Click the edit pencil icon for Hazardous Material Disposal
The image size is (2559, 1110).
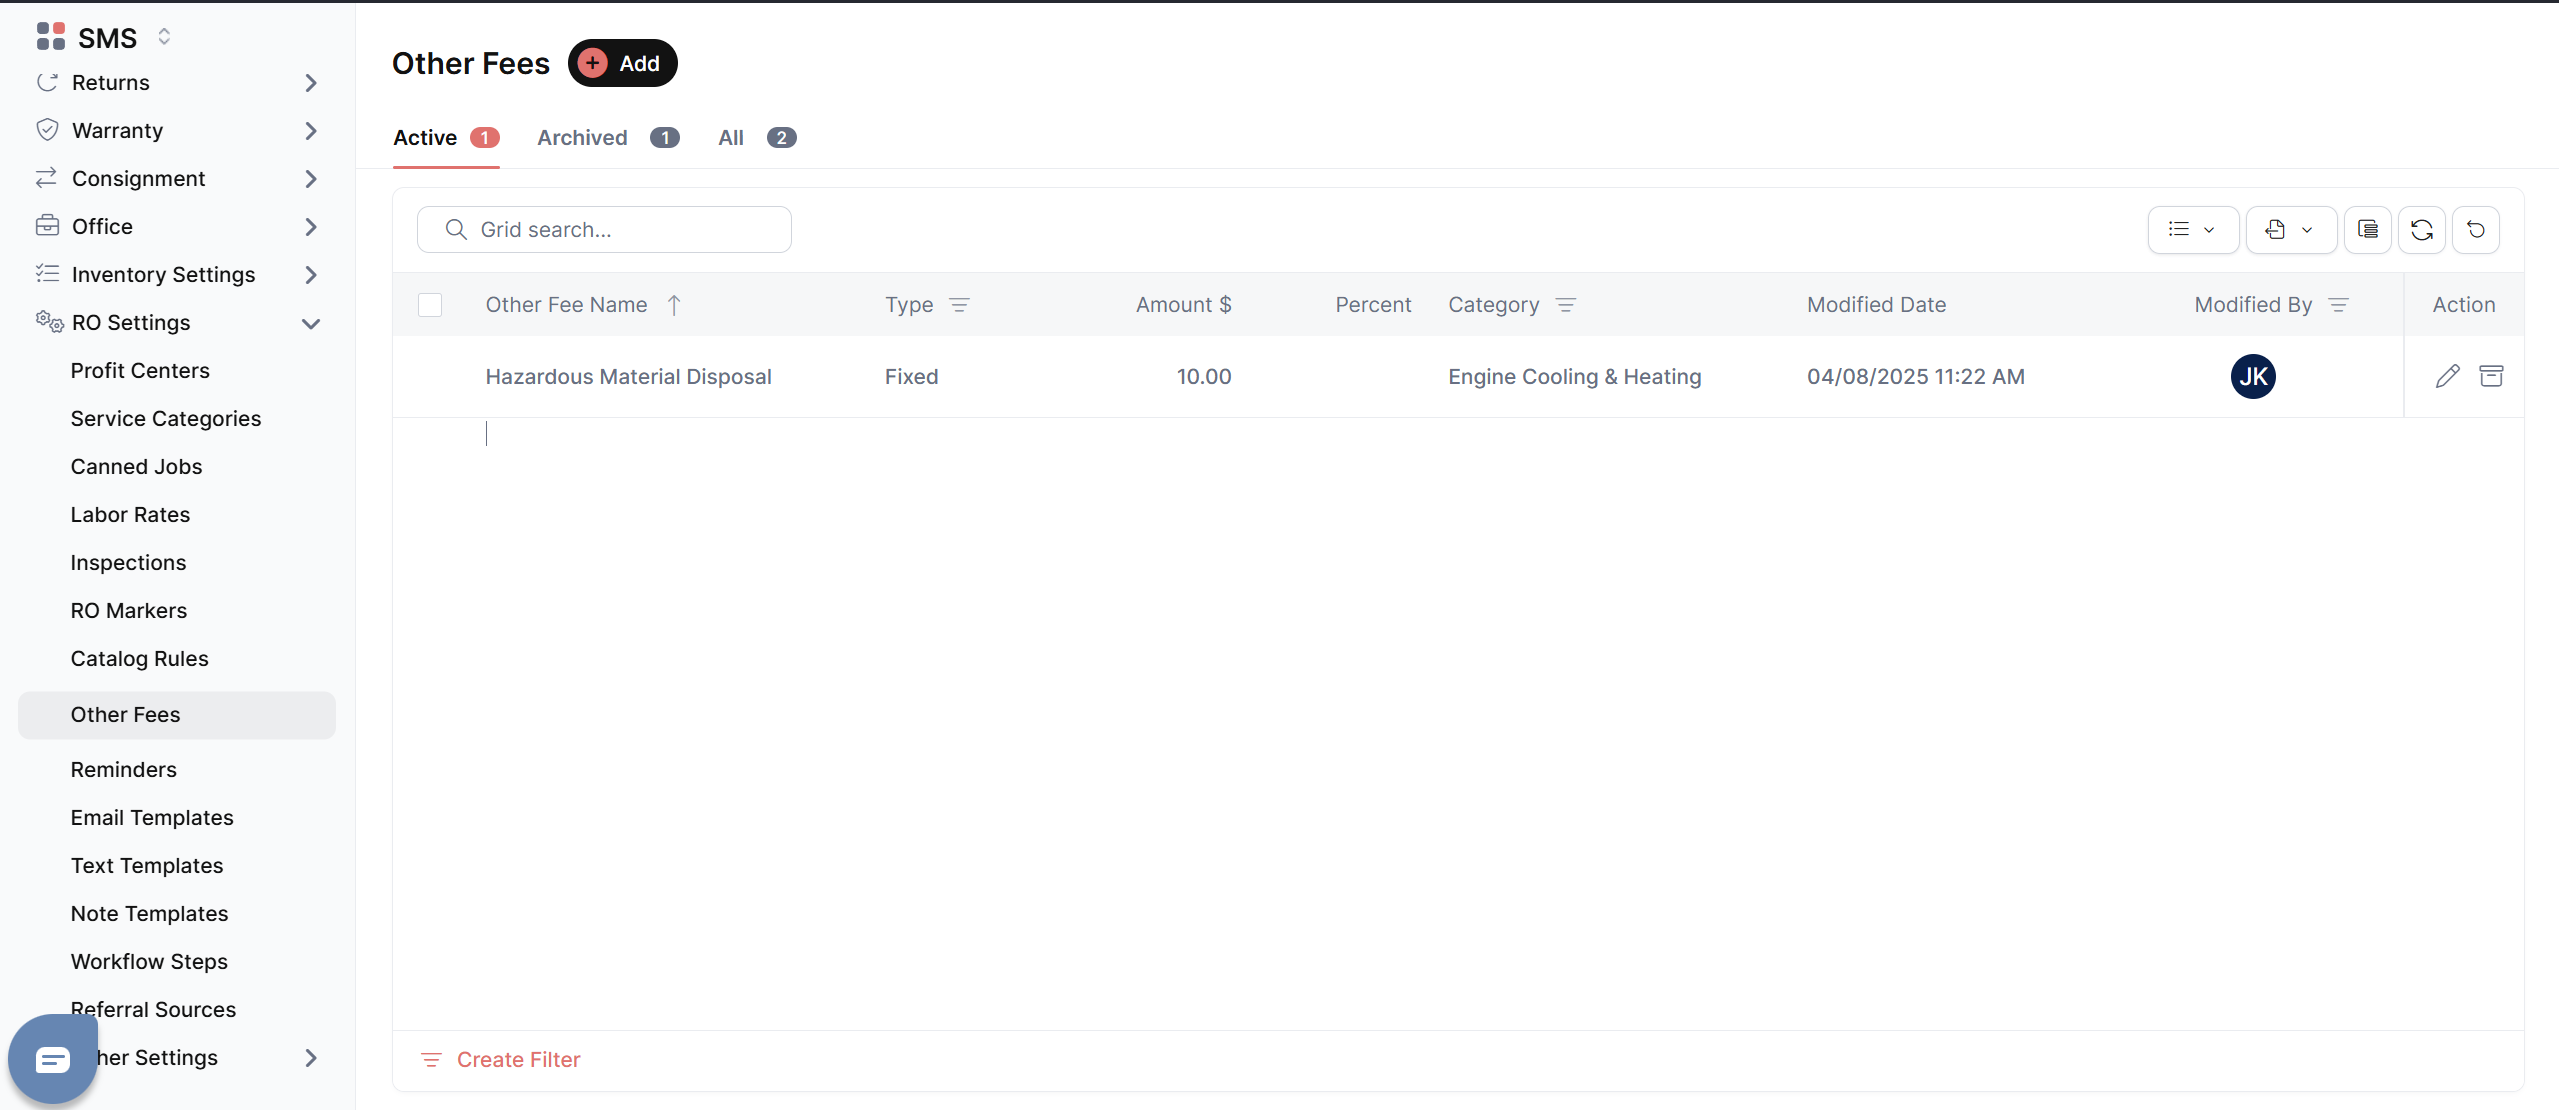click(x=2447, y=376)
